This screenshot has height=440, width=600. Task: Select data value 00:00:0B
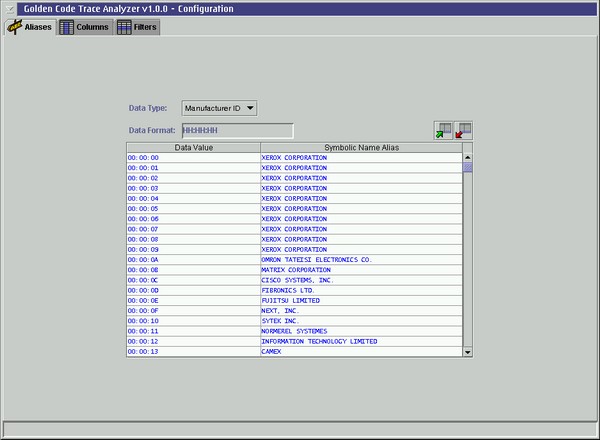pos(194,270)
